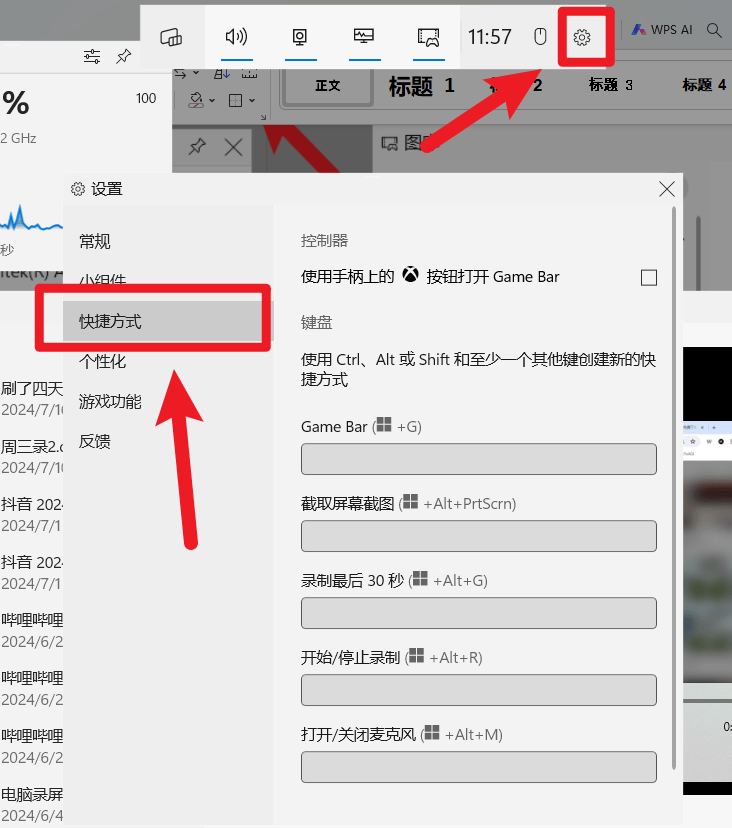Click the 开始/停止录制 shortcut input field
Screen dimensions: 732x828
(x=478, y=690)
